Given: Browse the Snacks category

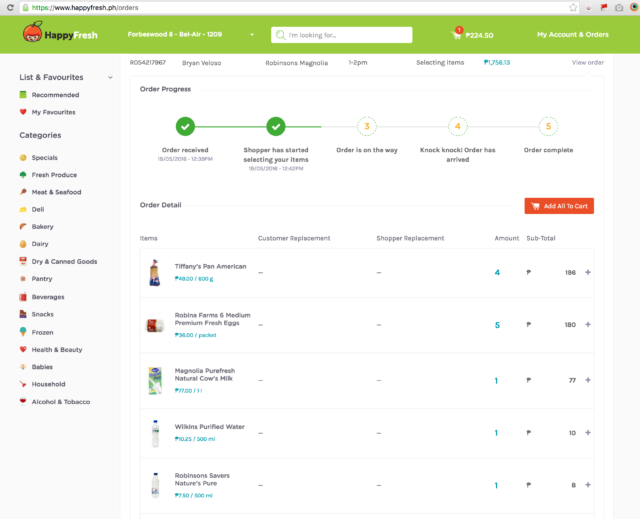Looking at the screenshot, I should 42,314.
